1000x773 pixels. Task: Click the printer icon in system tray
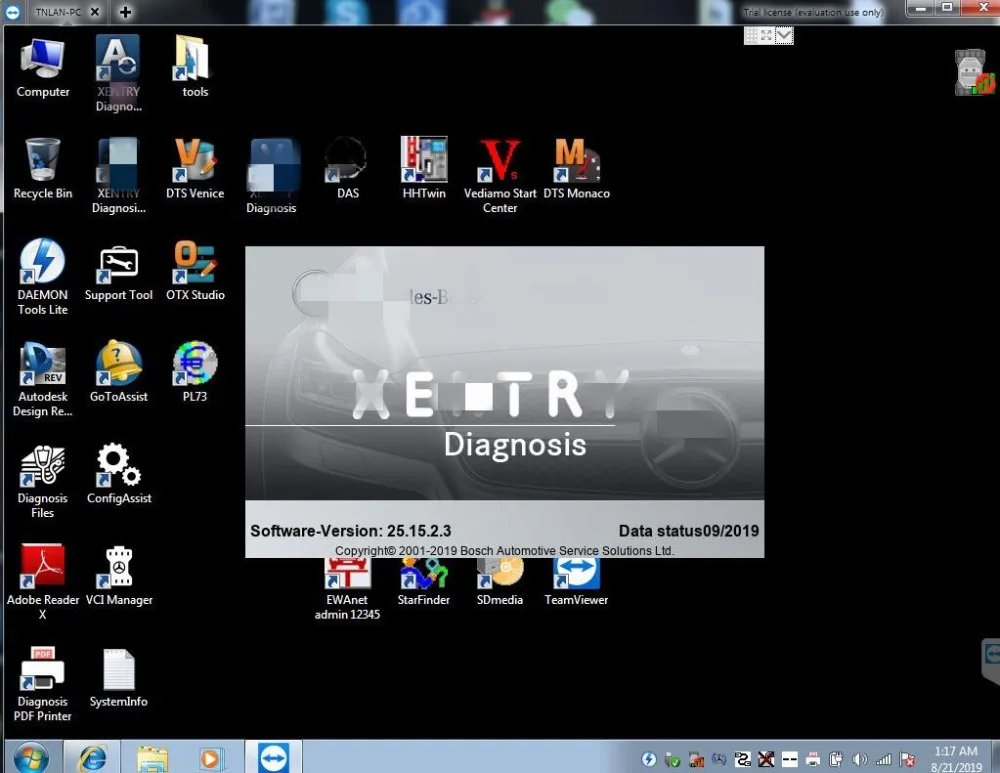point(812,759)
